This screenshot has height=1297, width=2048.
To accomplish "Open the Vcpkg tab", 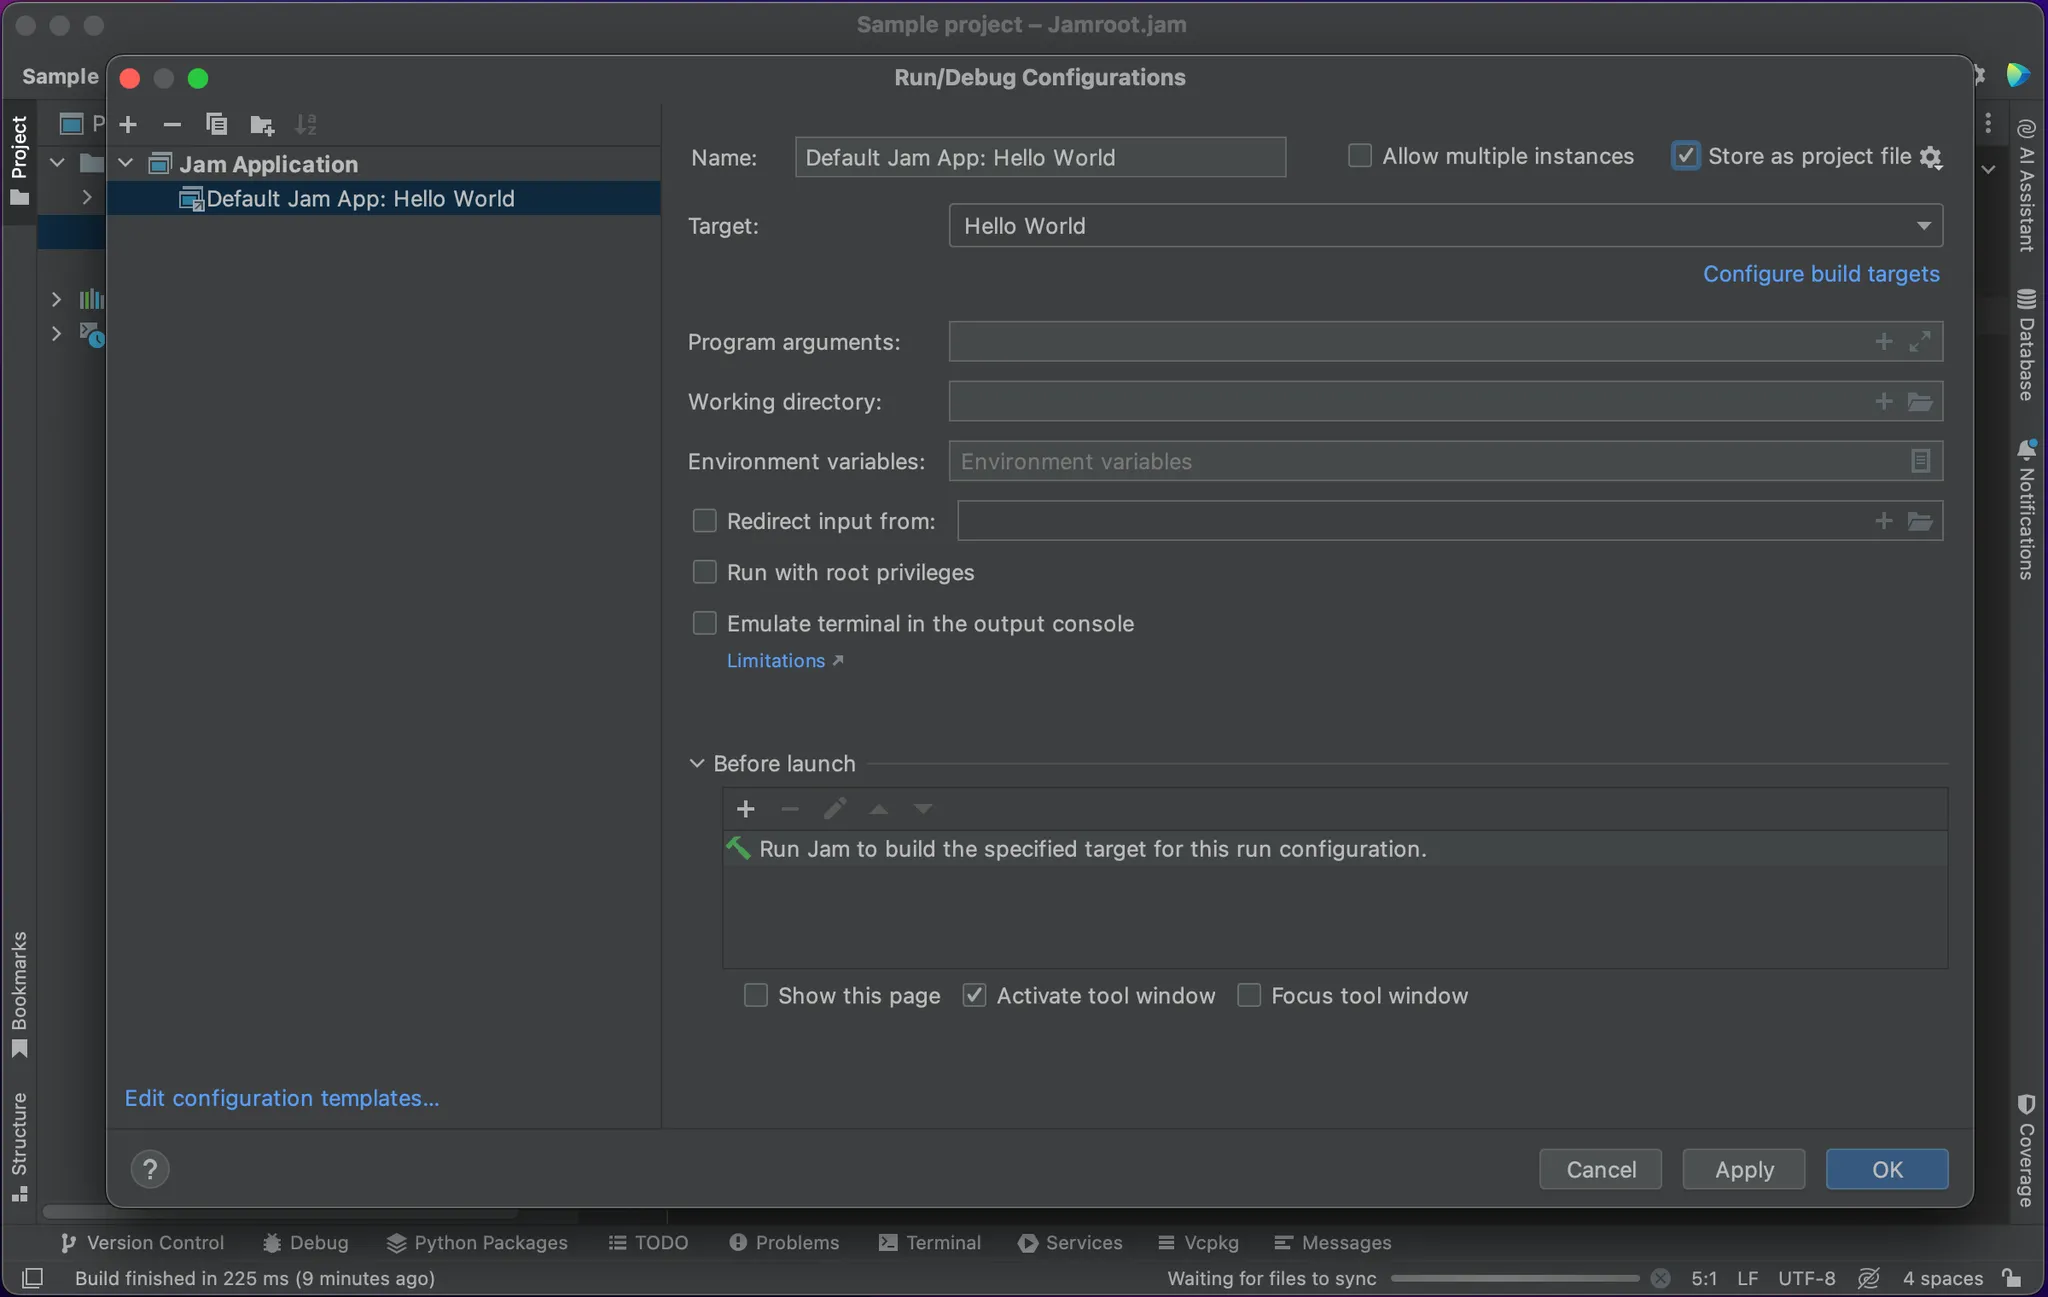I will [1198, 1243].
